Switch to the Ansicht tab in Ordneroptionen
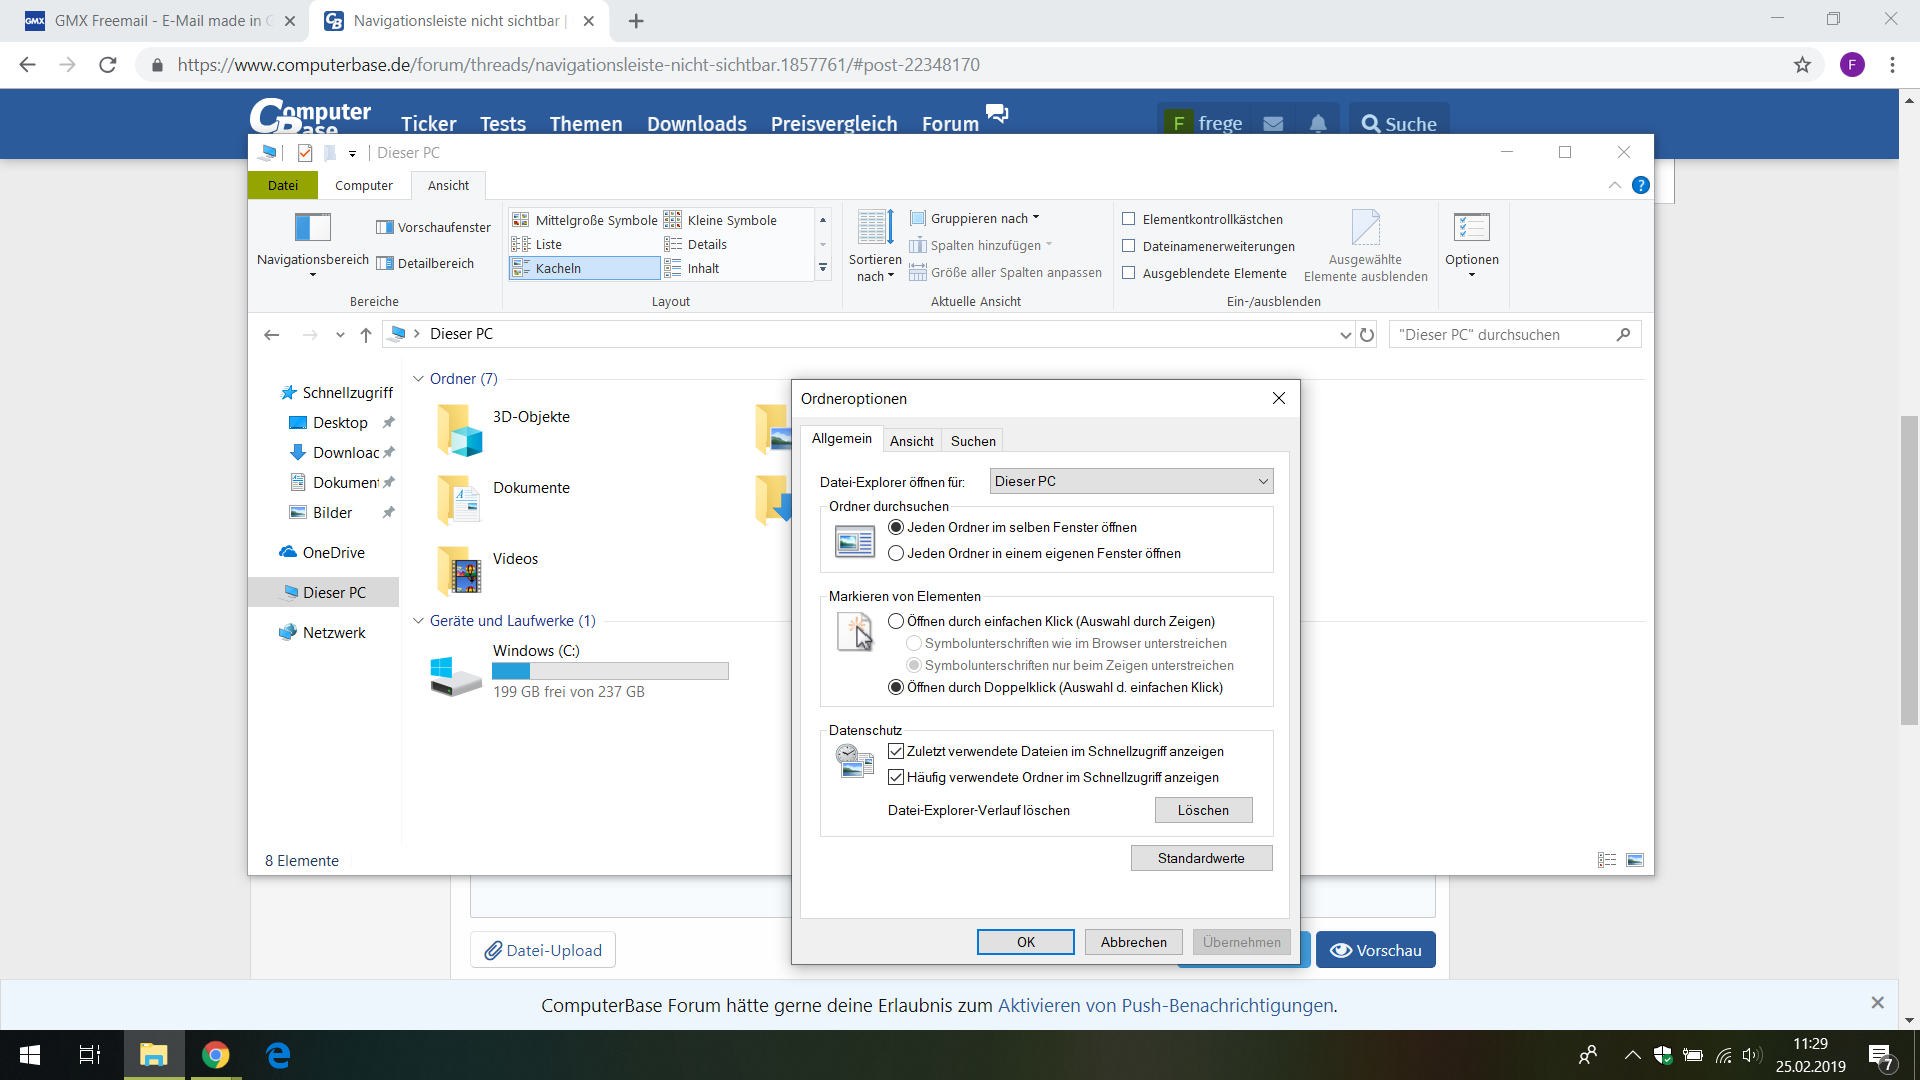1920x1080 pixels. [911, 440]
